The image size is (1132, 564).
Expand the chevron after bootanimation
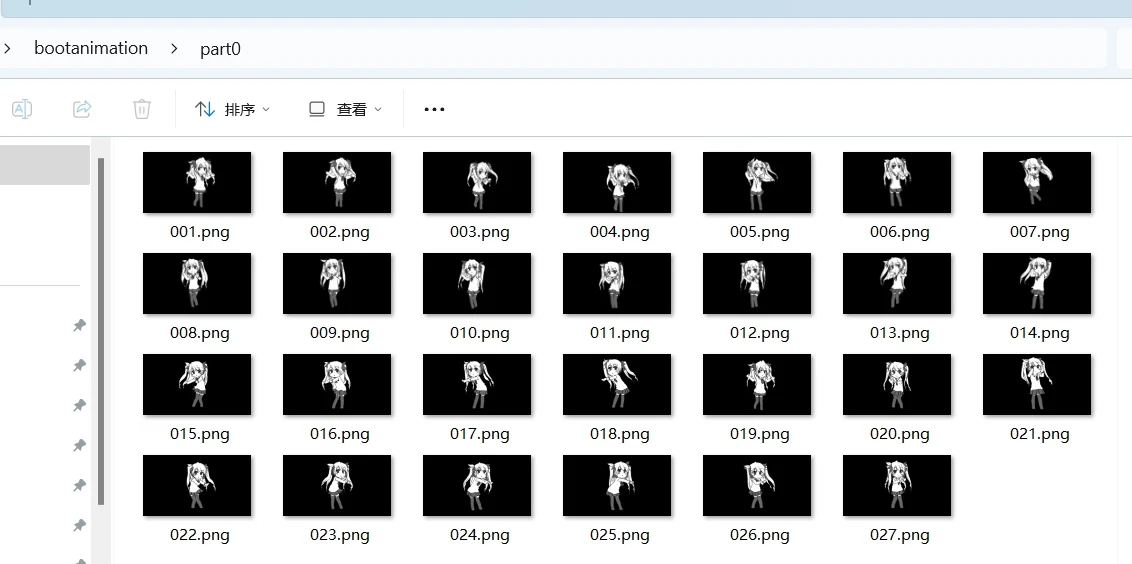point(174,49)
